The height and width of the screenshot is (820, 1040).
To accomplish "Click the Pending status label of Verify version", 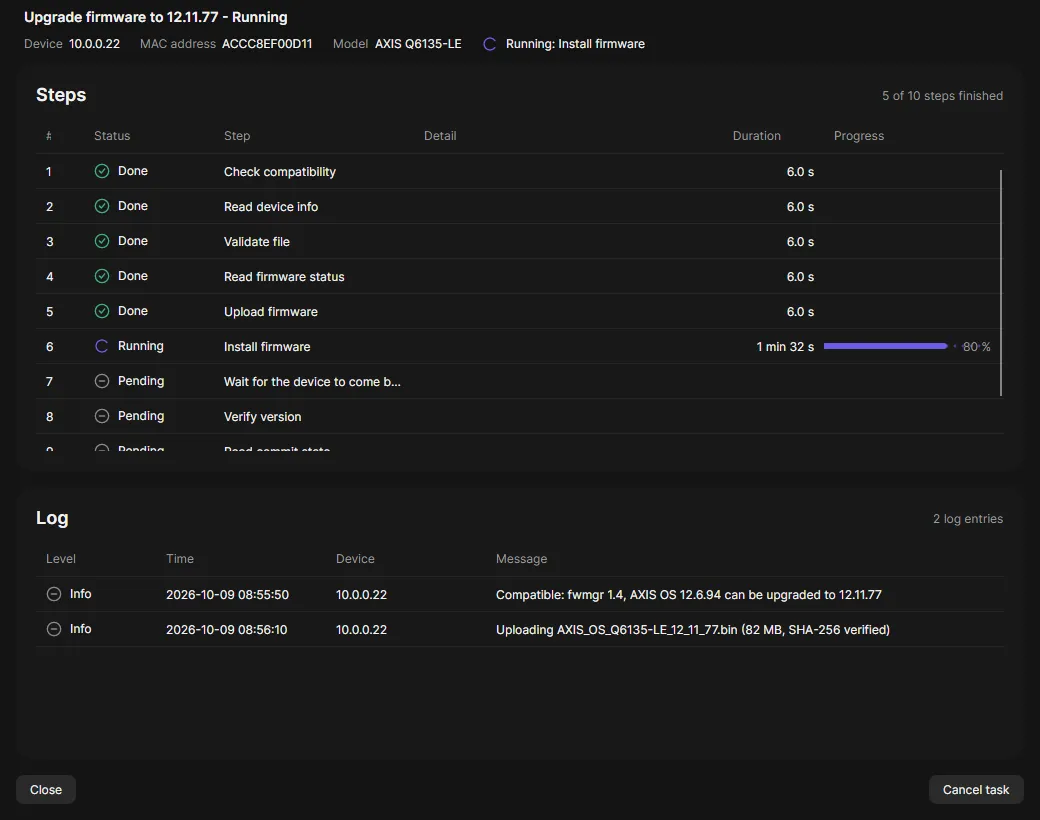I will click(141, 416).
